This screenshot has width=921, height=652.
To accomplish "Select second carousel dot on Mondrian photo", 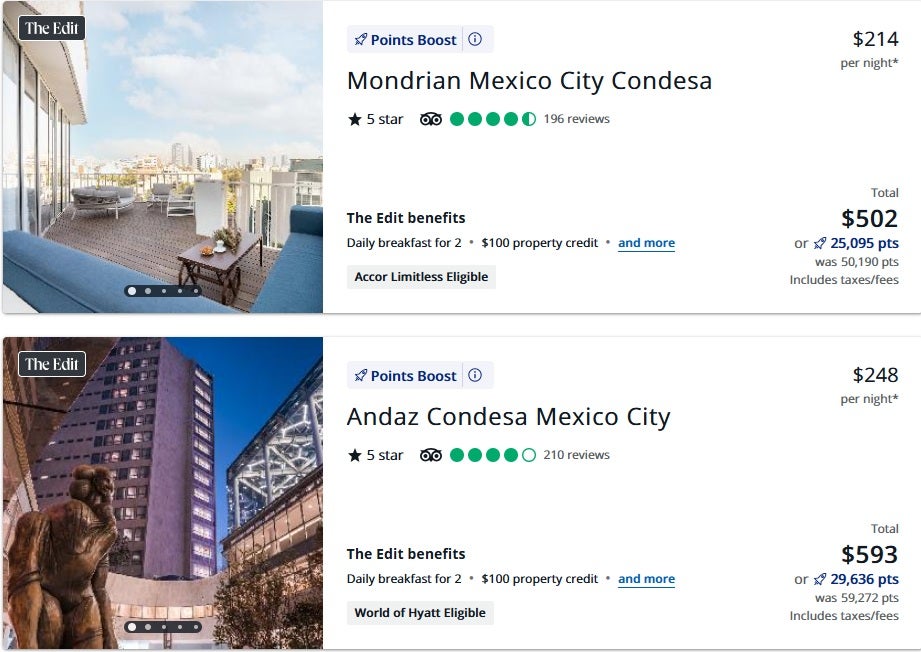I will 148,291.
